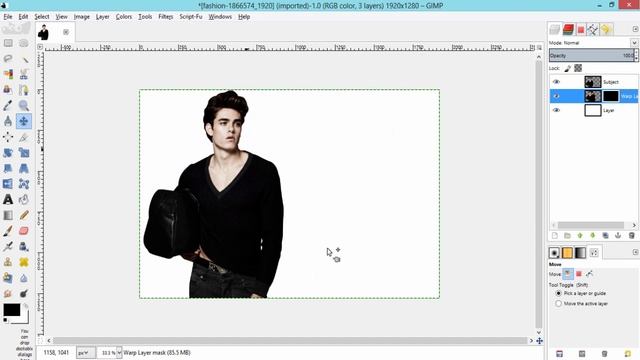This screenshot has height=360, width=640.
Task: Select the Dodge/Burn tool
Action: pos(24,293)
